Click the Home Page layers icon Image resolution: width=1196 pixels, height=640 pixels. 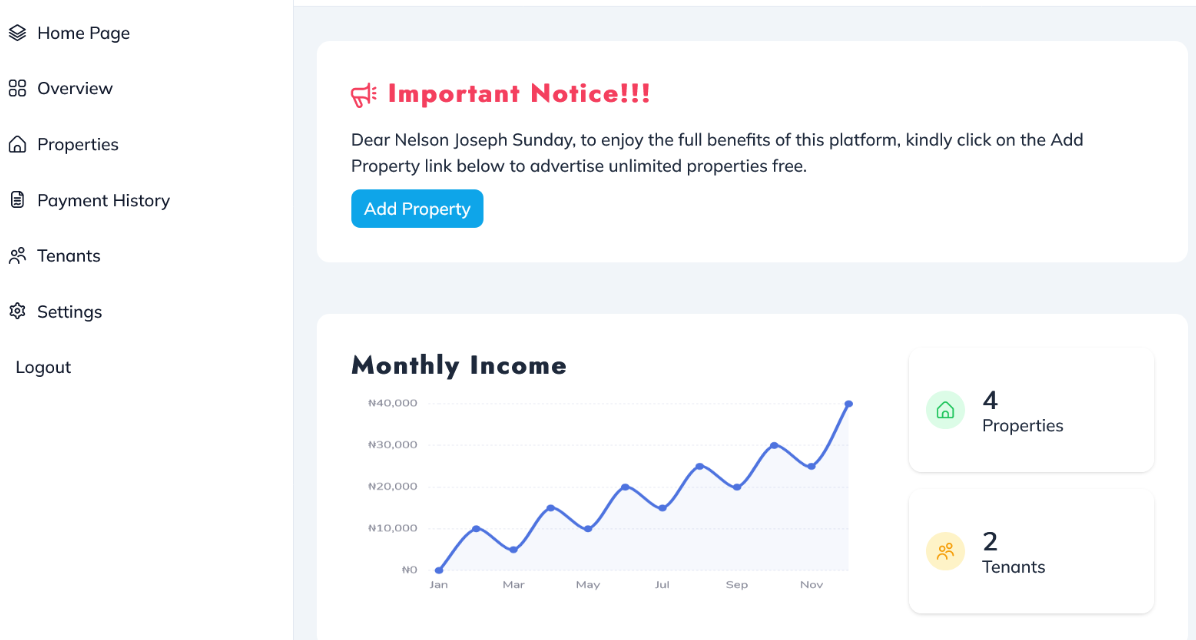(17, 33)
